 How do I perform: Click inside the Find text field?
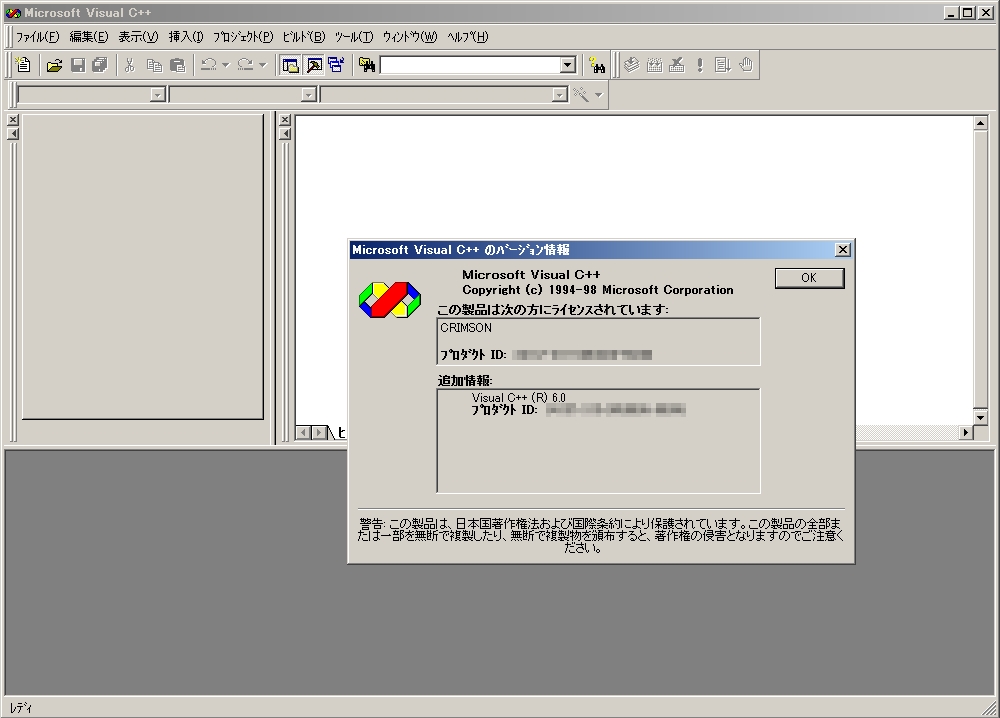470,65
